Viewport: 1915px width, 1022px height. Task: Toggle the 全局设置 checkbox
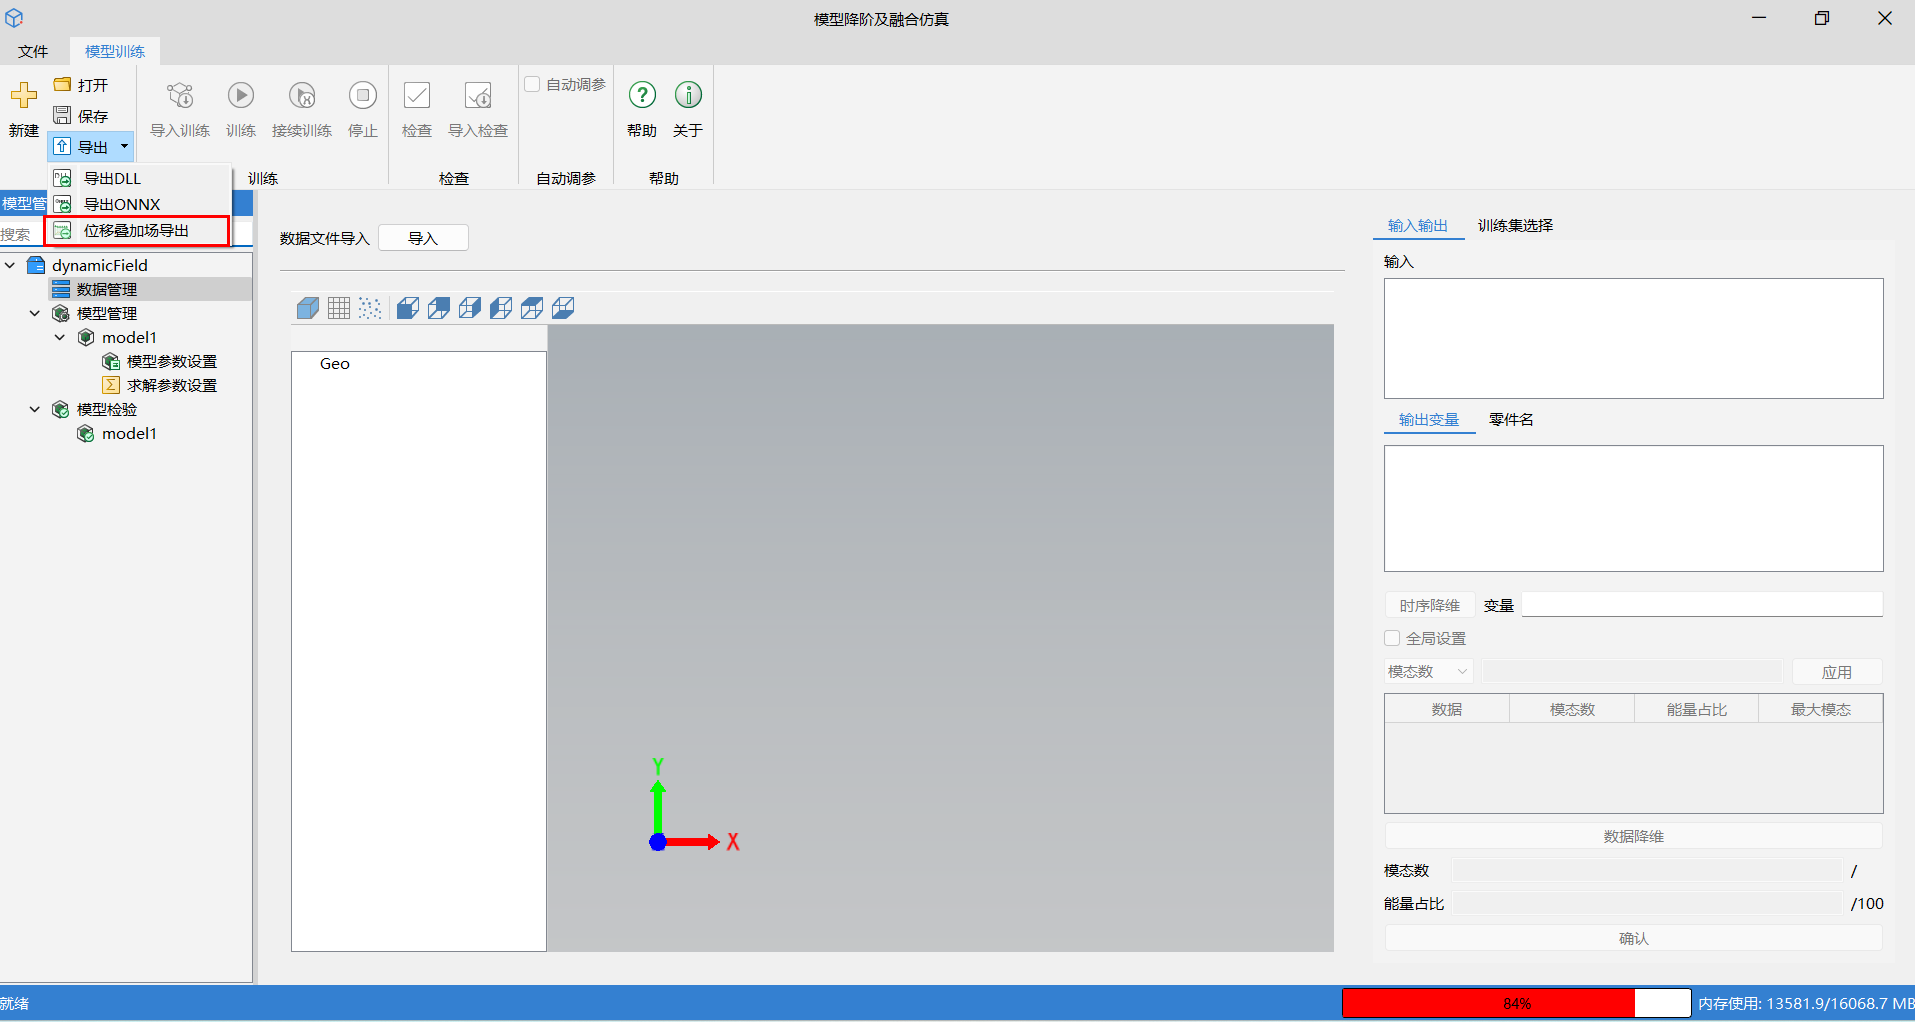coord(1392,638)
